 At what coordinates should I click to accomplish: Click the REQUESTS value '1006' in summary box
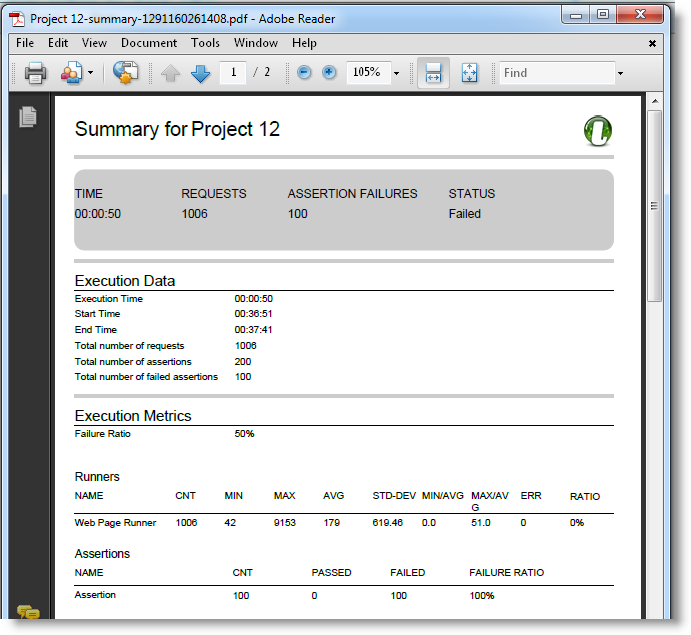pyautogui.click(x=194, y=214)
